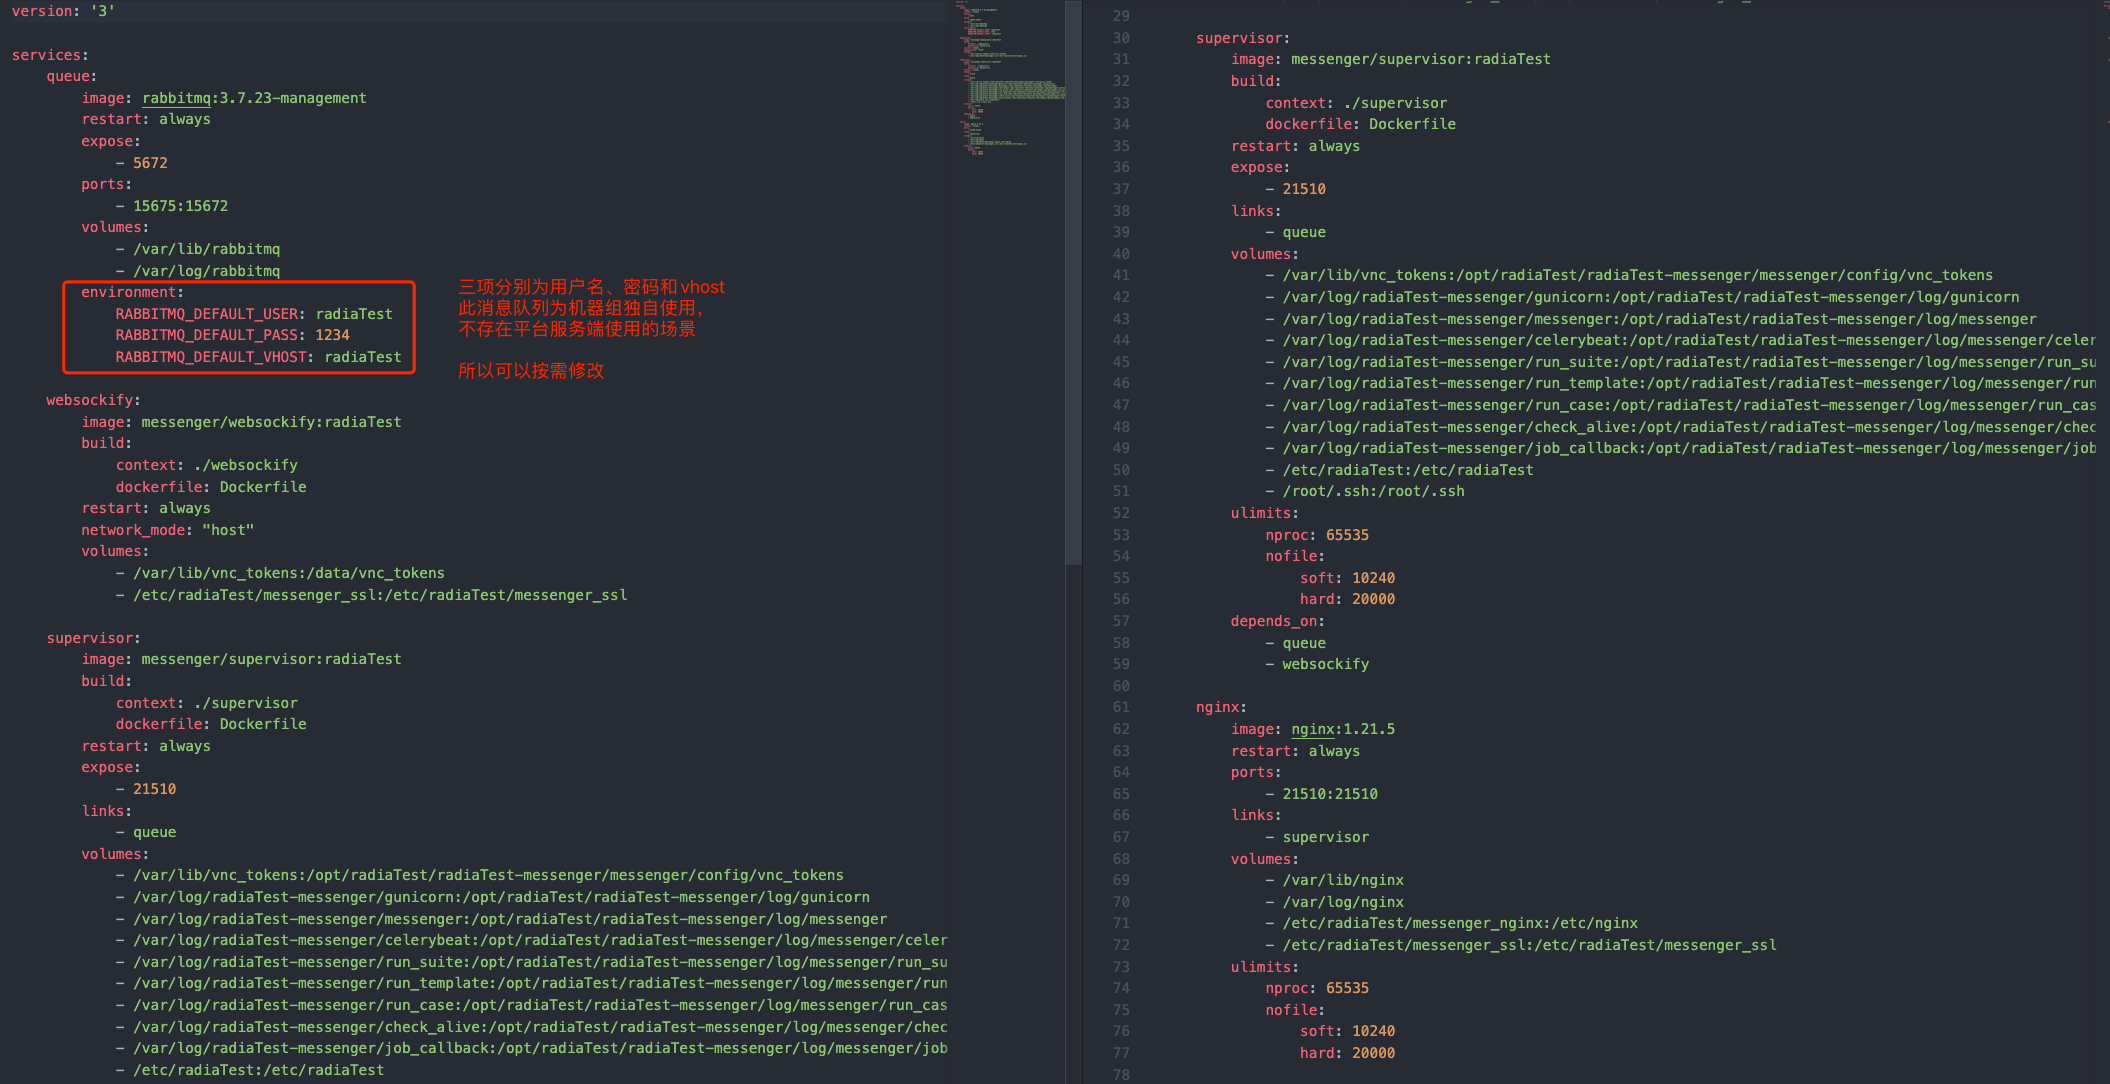Click the network_mode "host" value

(228, 530)
